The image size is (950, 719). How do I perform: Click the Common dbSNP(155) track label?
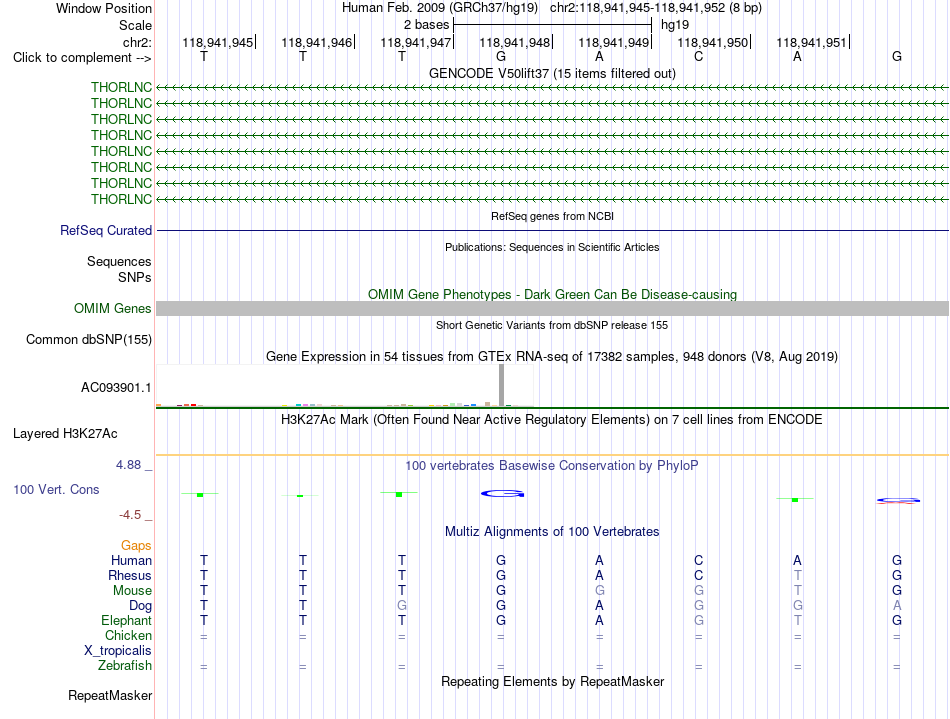pyautogui.click(x=89, y=339)
